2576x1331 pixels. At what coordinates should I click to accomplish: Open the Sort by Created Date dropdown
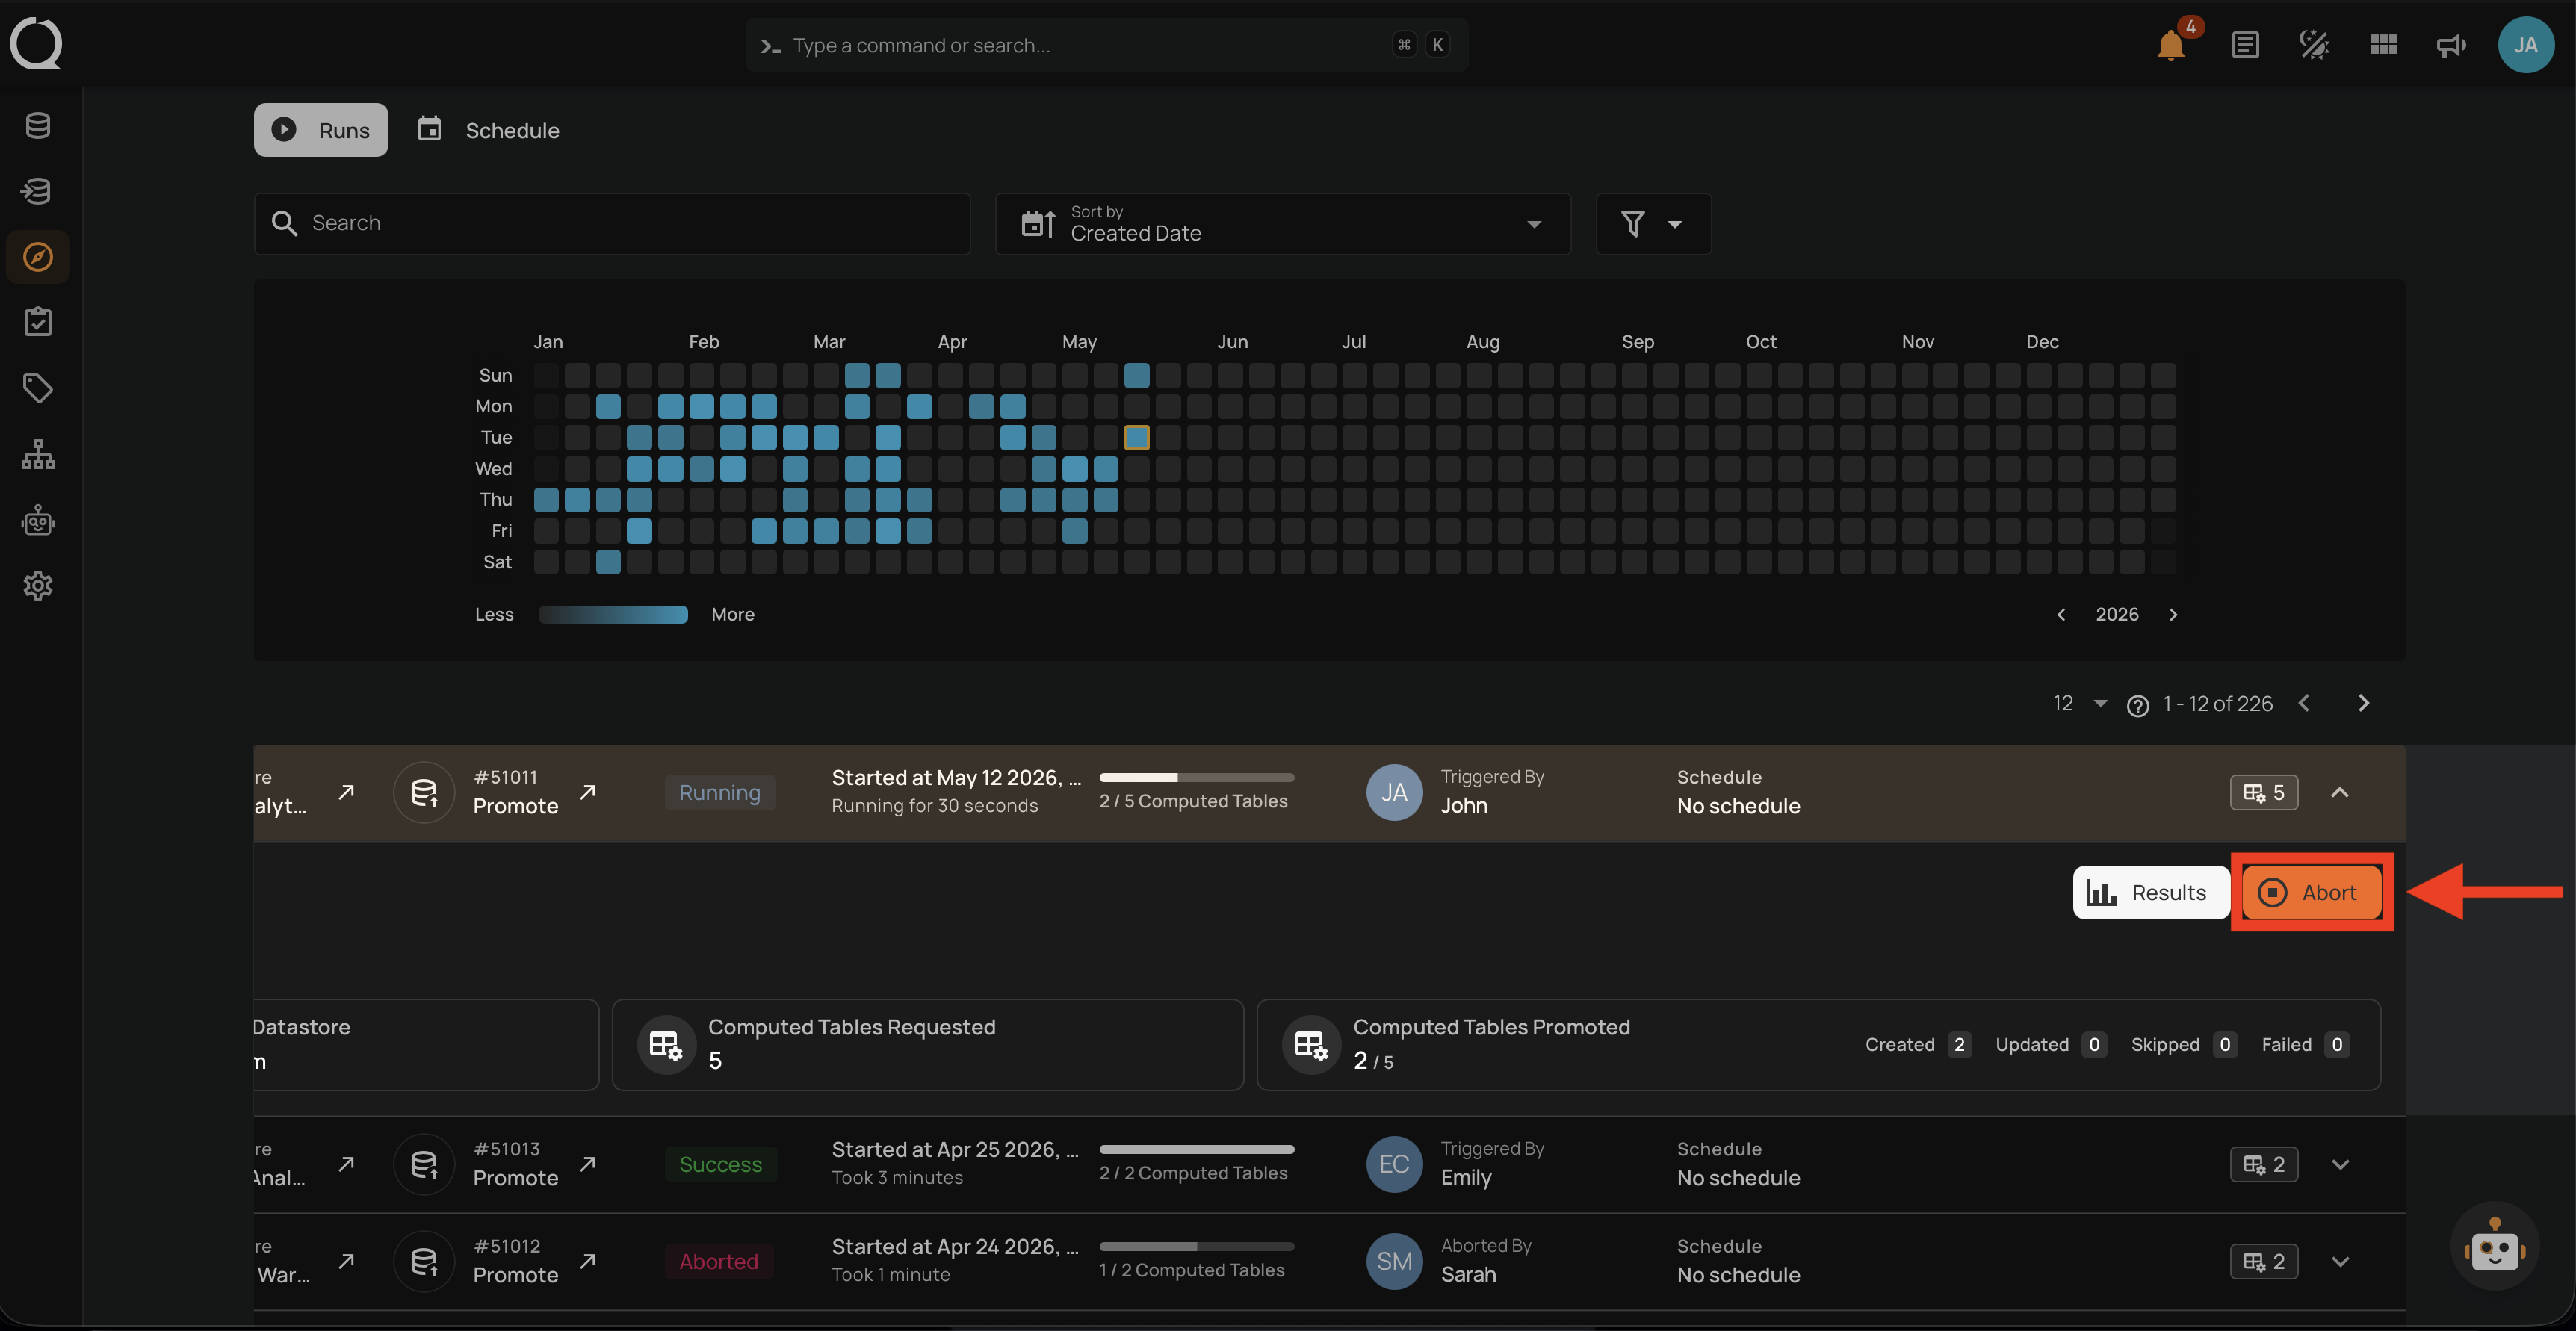coord(1283,224)
